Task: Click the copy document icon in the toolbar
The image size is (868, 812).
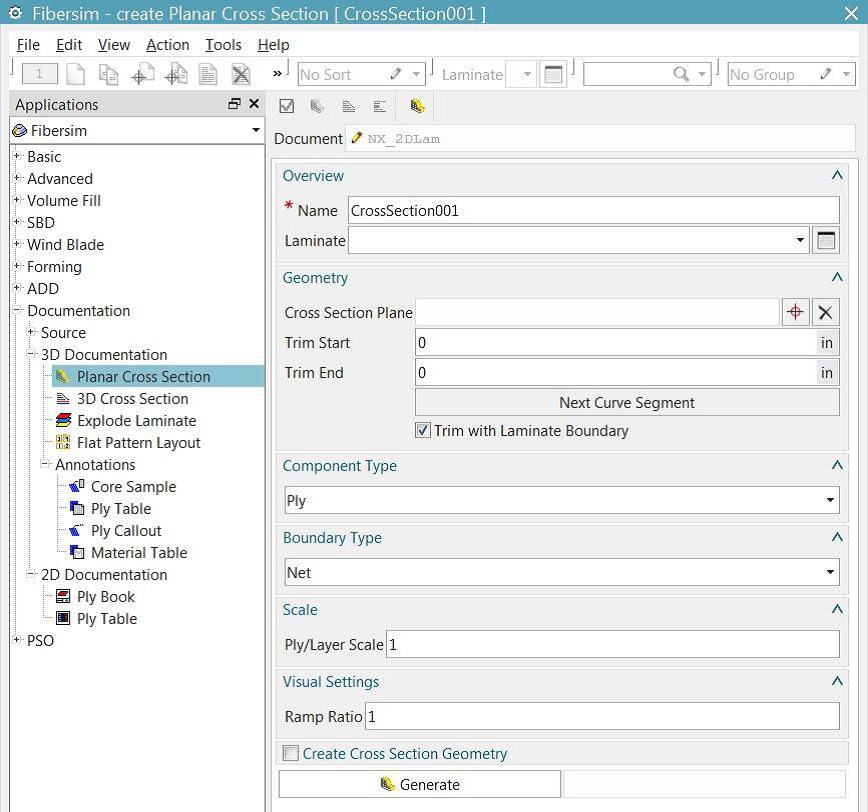Action: 108,74
